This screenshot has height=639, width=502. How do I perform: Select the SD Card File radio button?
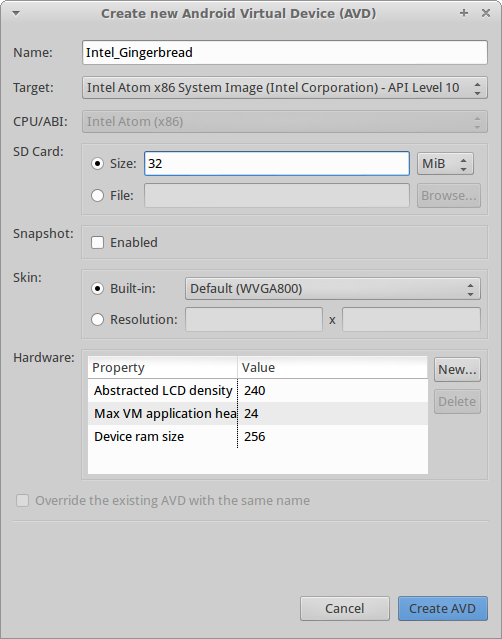click(x=97, y=196)
